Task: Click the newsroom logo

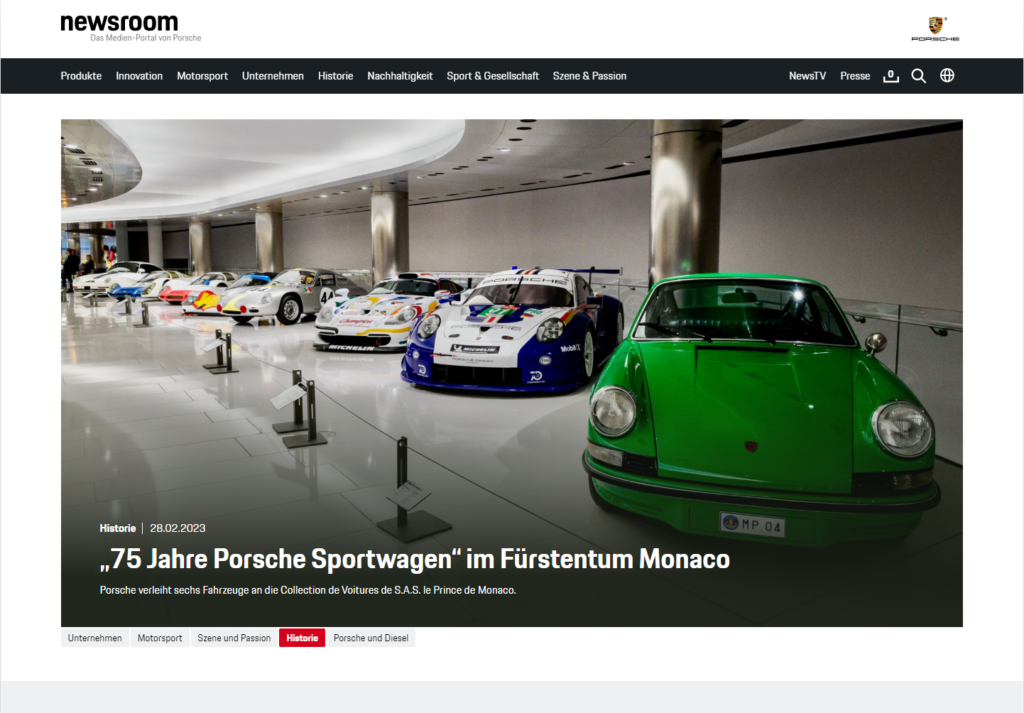Action: coord(119,26)
